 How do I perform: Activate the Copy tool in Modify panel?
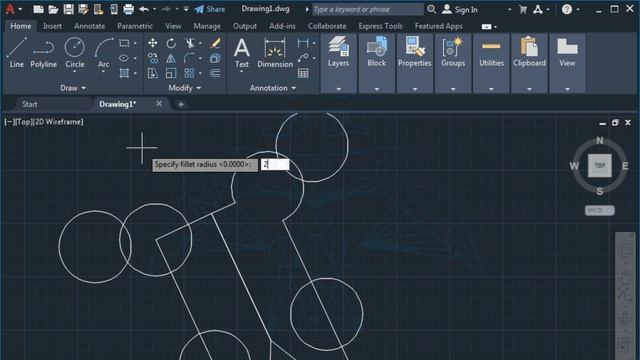tap(153, 58)
